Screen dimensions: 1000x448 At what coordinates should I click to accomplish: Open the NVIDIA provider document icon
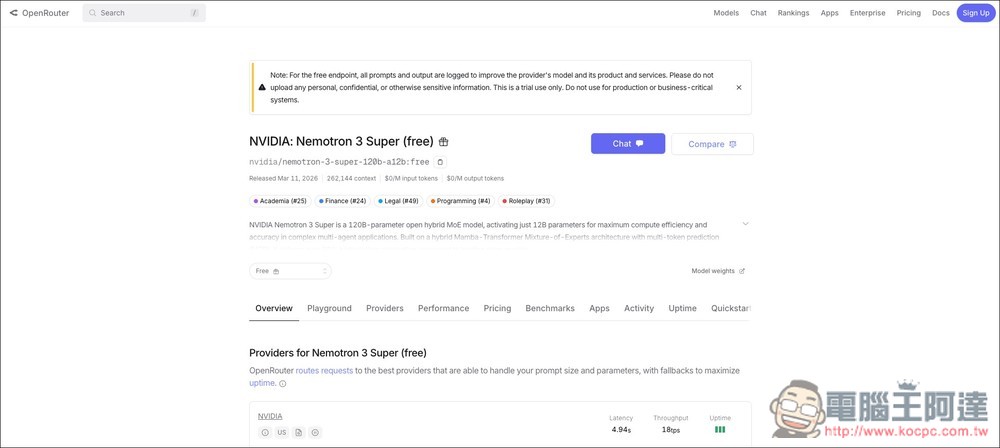point(298,433)
